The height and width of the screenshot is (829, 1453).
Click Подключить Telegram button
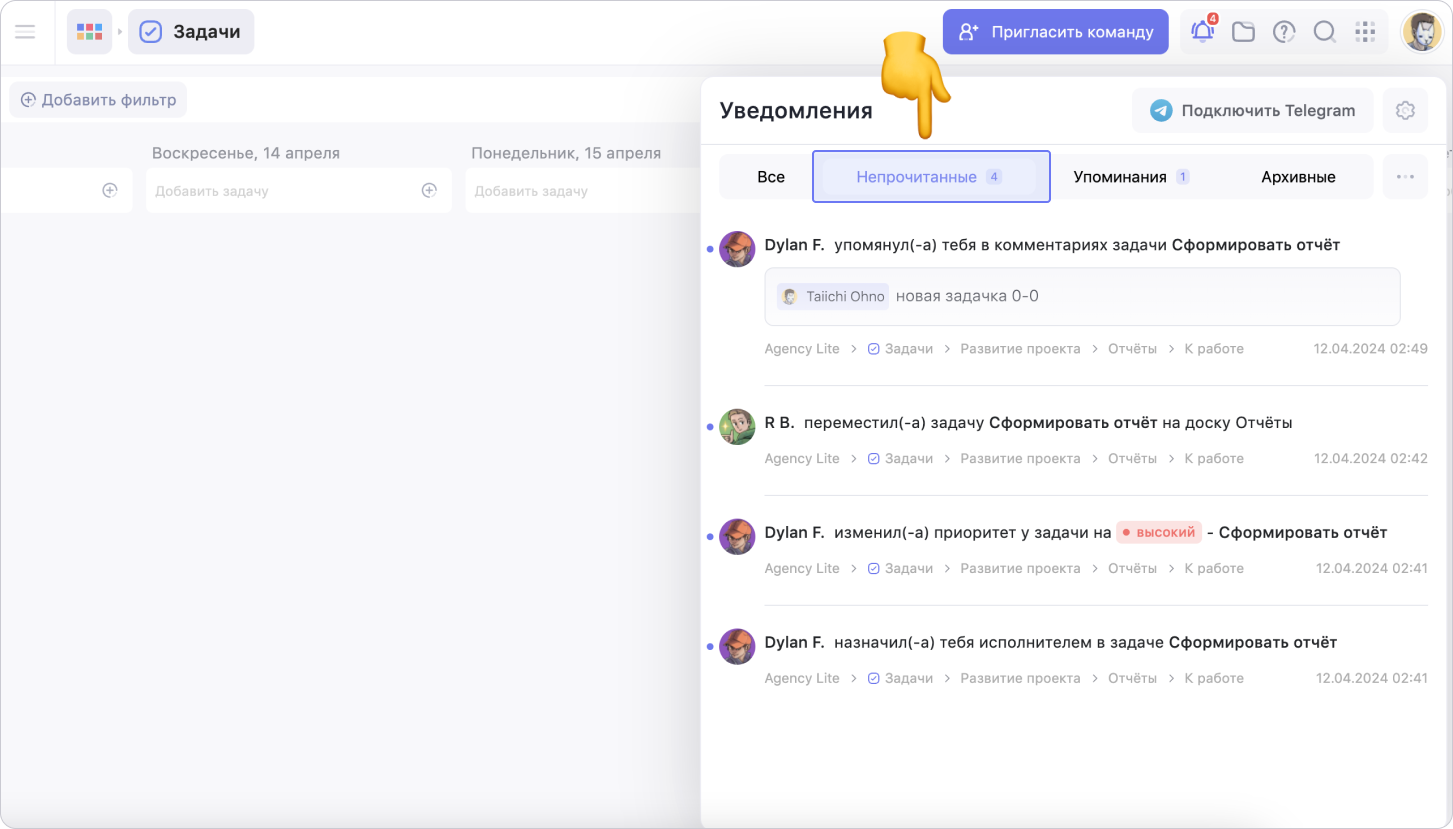(x=1253, y=111)
